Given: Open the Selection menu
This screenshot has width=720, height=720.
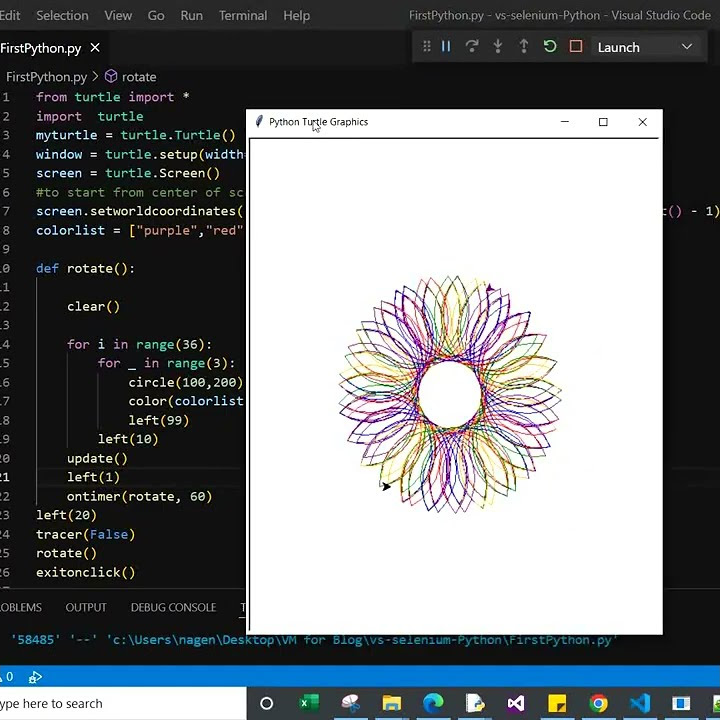Looking at the screenshot, I should pos(62,16).
